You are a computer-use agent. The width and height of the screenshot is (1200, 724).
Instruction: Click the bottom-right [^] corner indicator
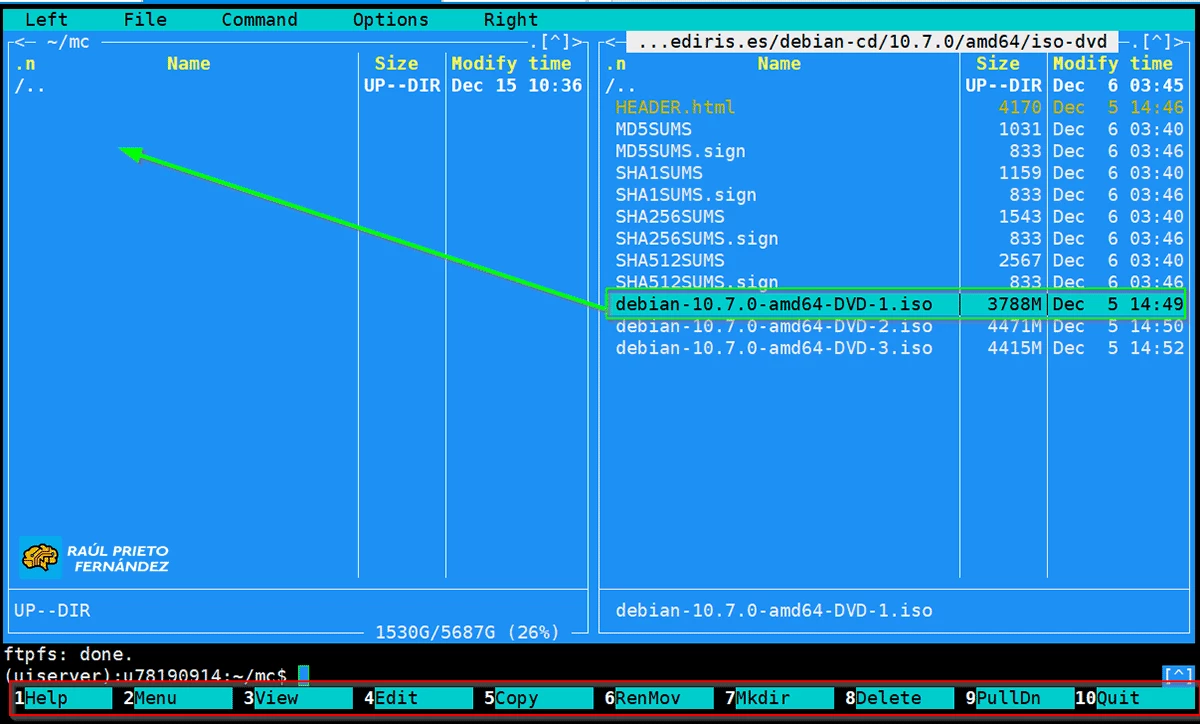[x=1177, y=675]
